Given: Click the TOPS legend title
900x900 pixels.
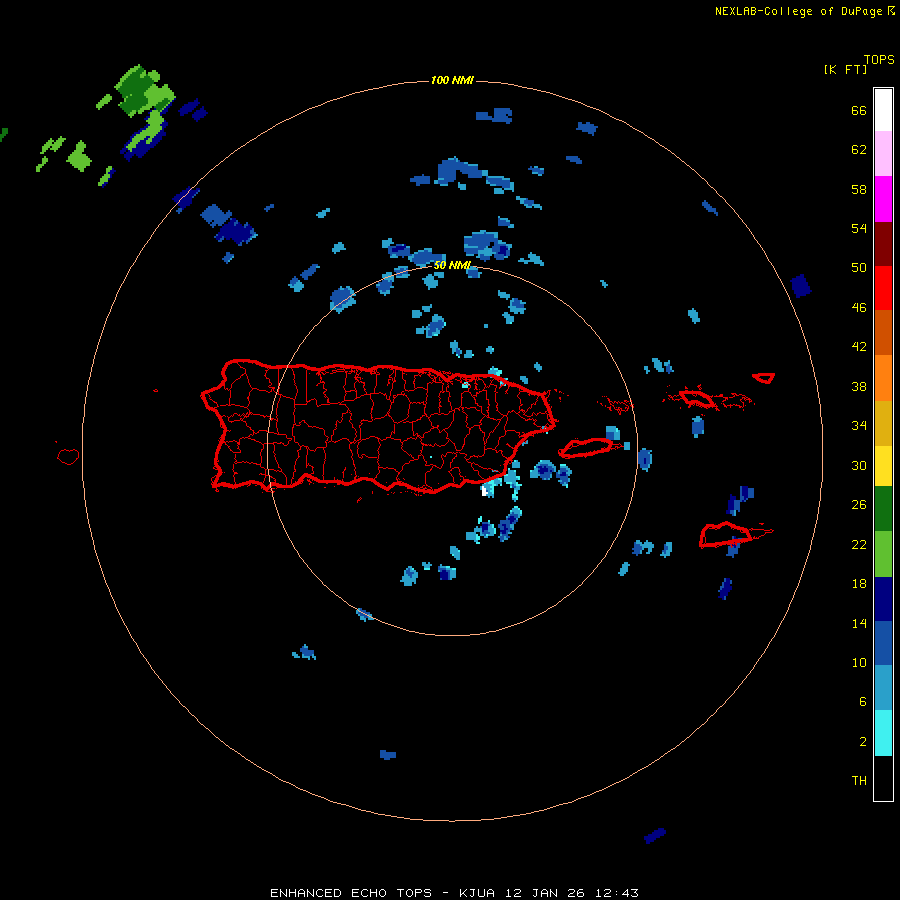Looking at the screenshot, I should tap(879, 59).
